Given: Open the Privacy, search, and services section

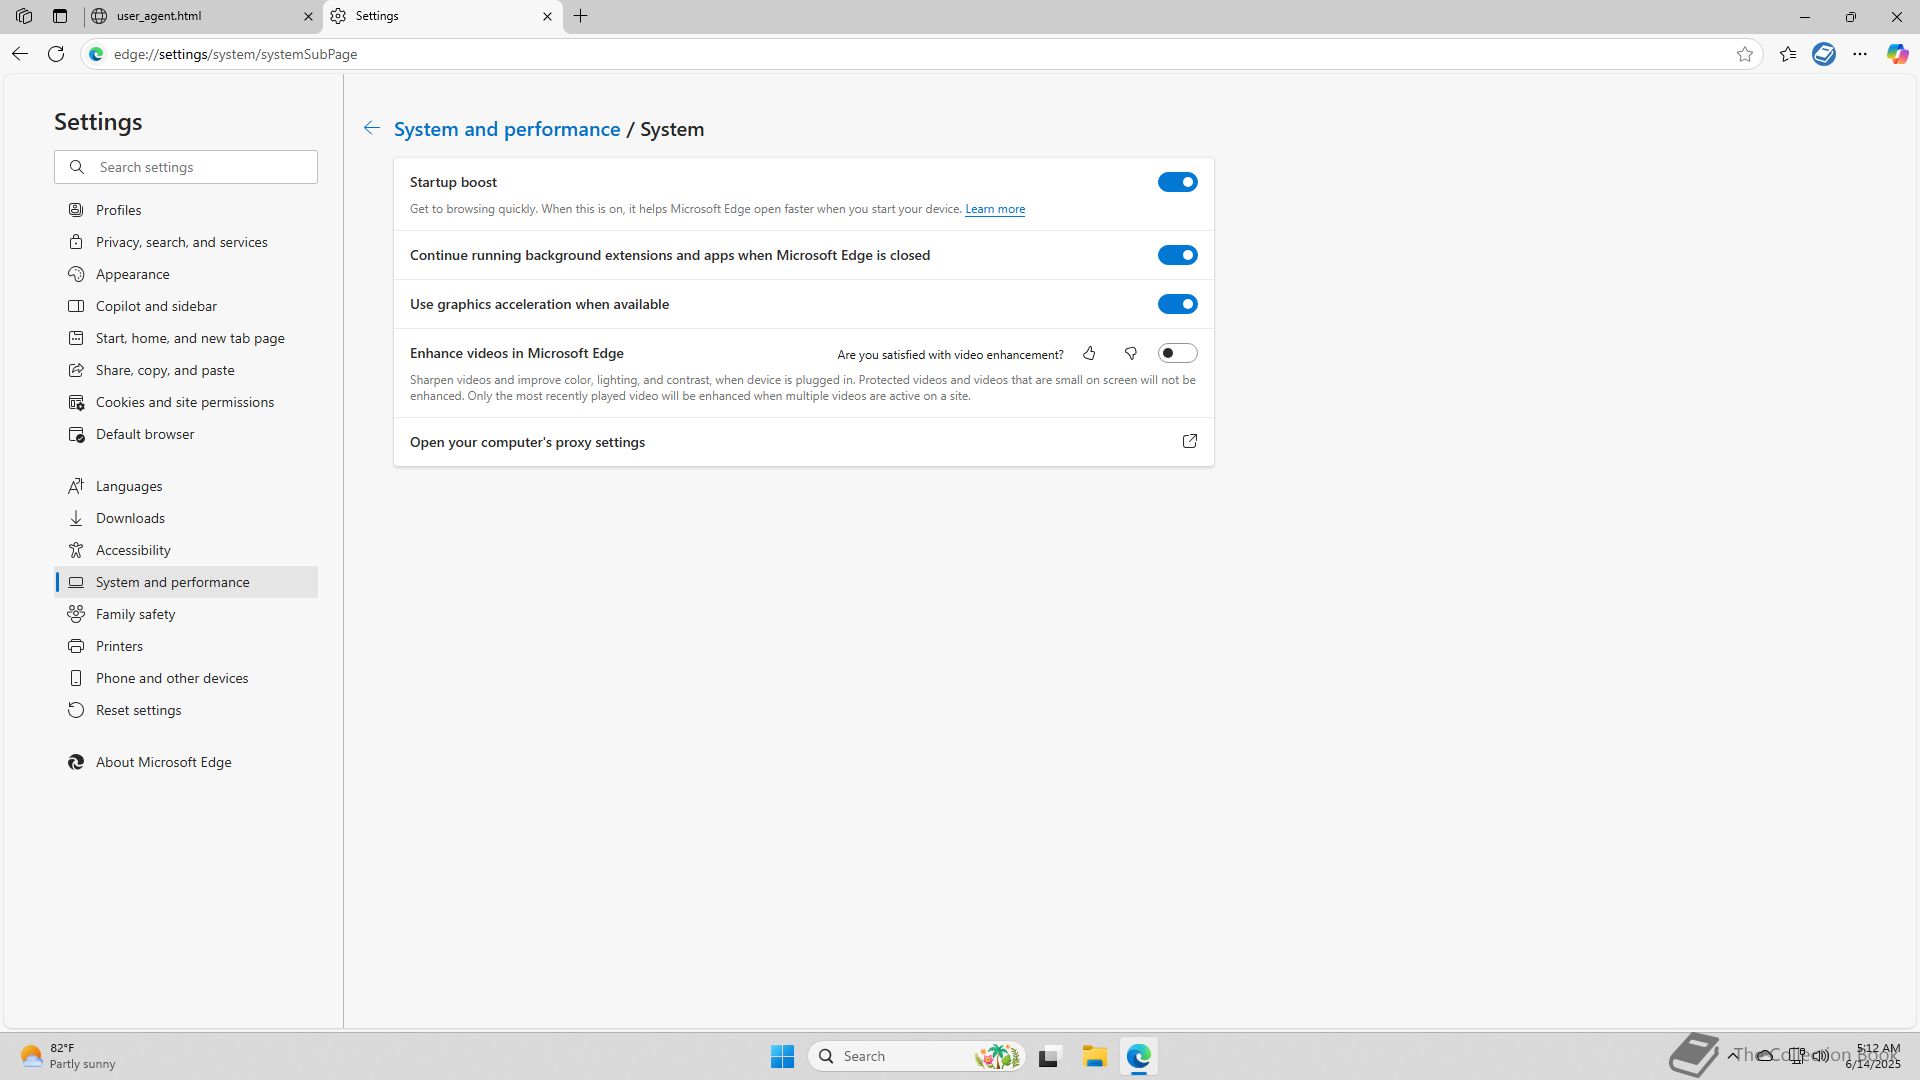Looking at the screenshot, I should pyautogui.click(x=181, y=242).
